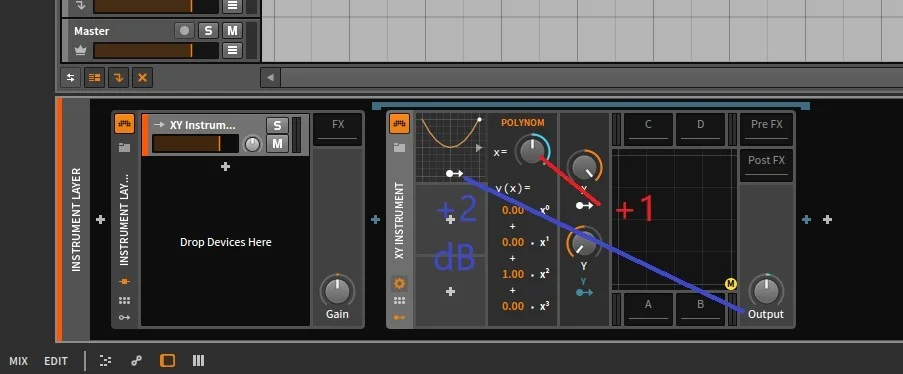Click the XY Instrum layer pan knob
The height and width of the screenshot is (374, 903).
(x=252, y=144)
